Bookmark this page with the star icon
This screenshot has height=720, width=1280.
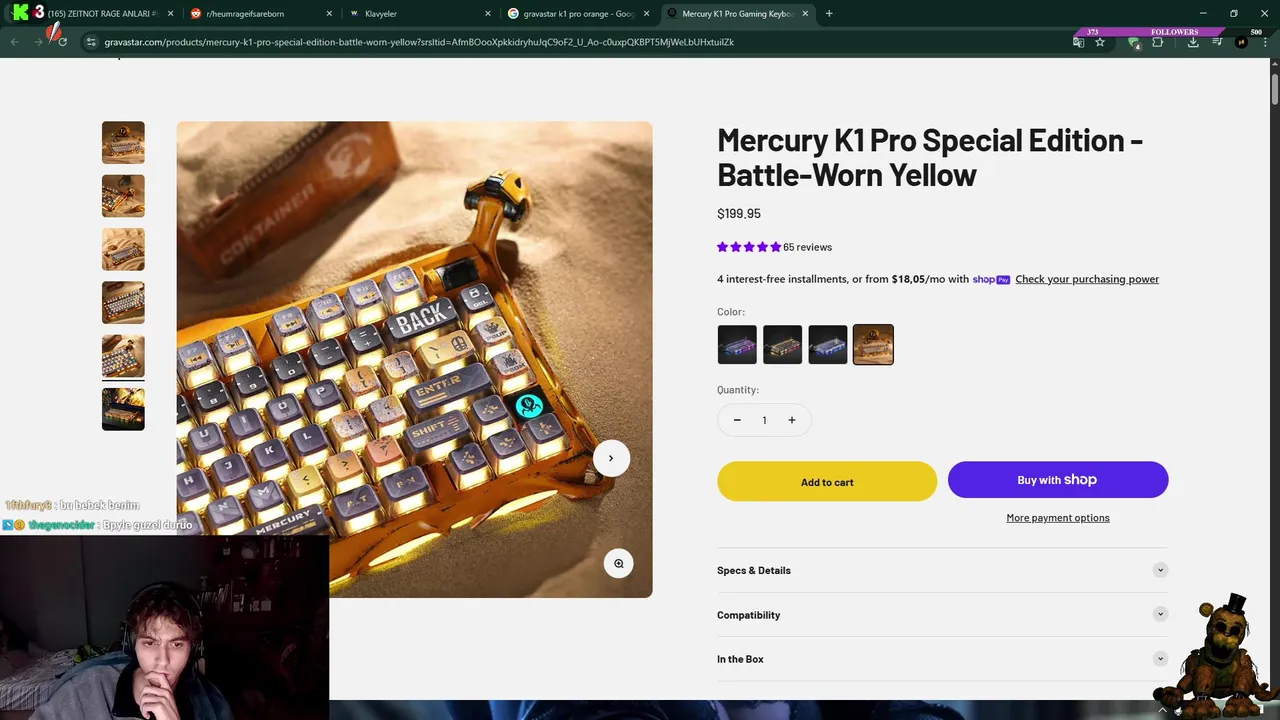click(x=1100, y=42)
